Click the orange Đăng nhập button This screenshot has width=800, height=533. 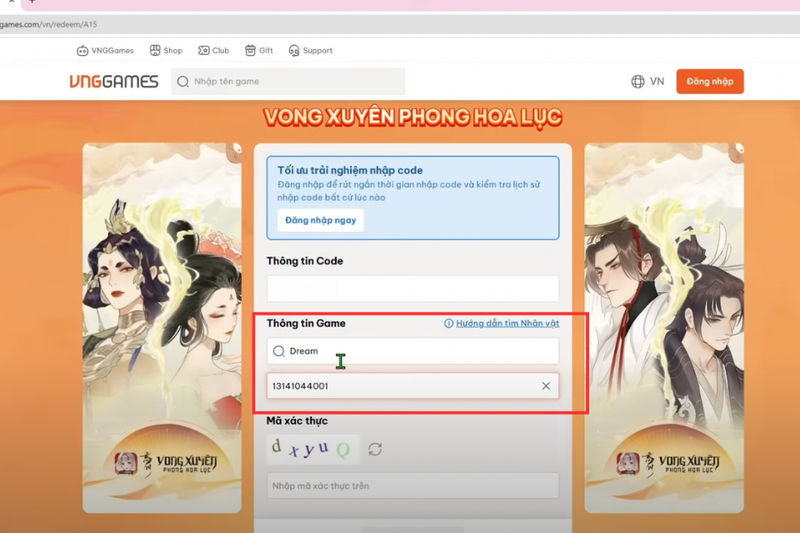click(710, 82)
